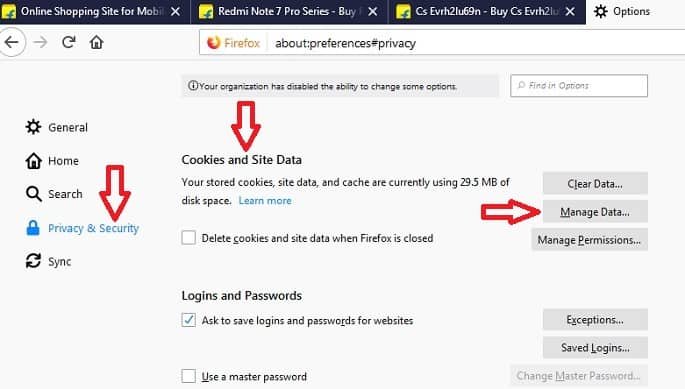Close the Cs Evrh2lu69n tab

click(570, 11)
